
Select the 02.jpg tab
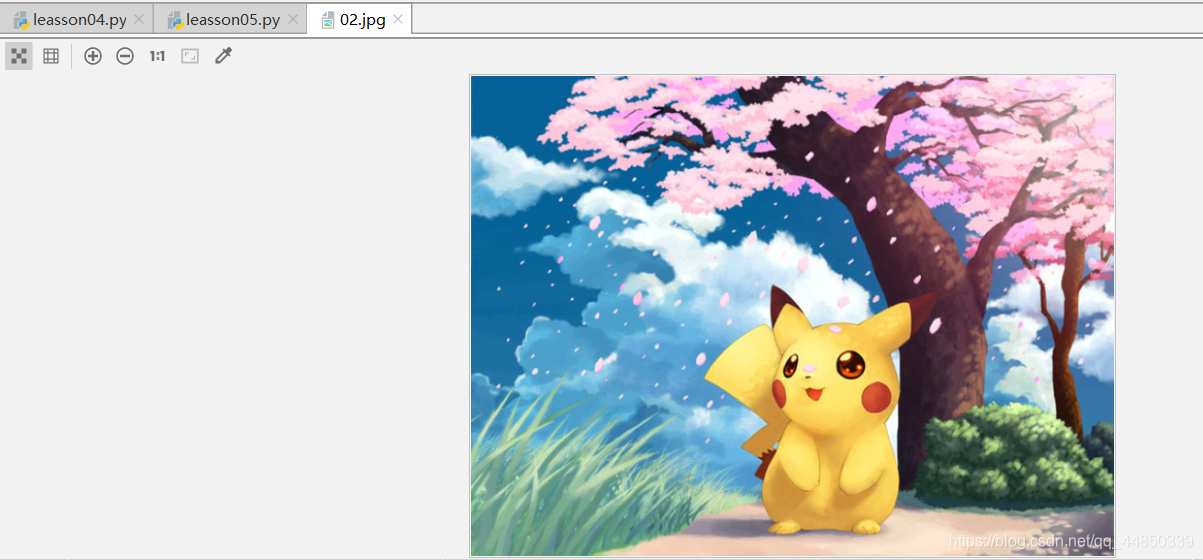click(360, 19)
